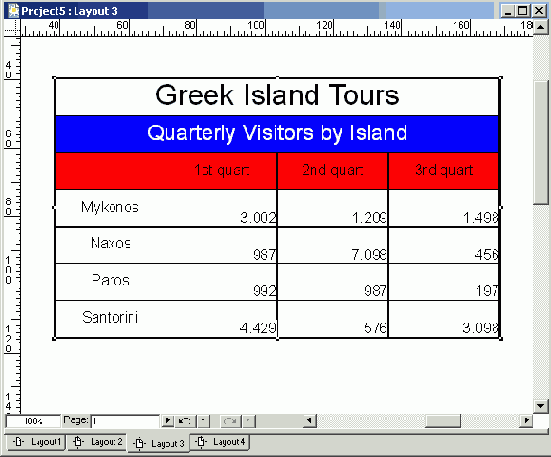Switch to the Layout 2 tab

pos(97,442)
